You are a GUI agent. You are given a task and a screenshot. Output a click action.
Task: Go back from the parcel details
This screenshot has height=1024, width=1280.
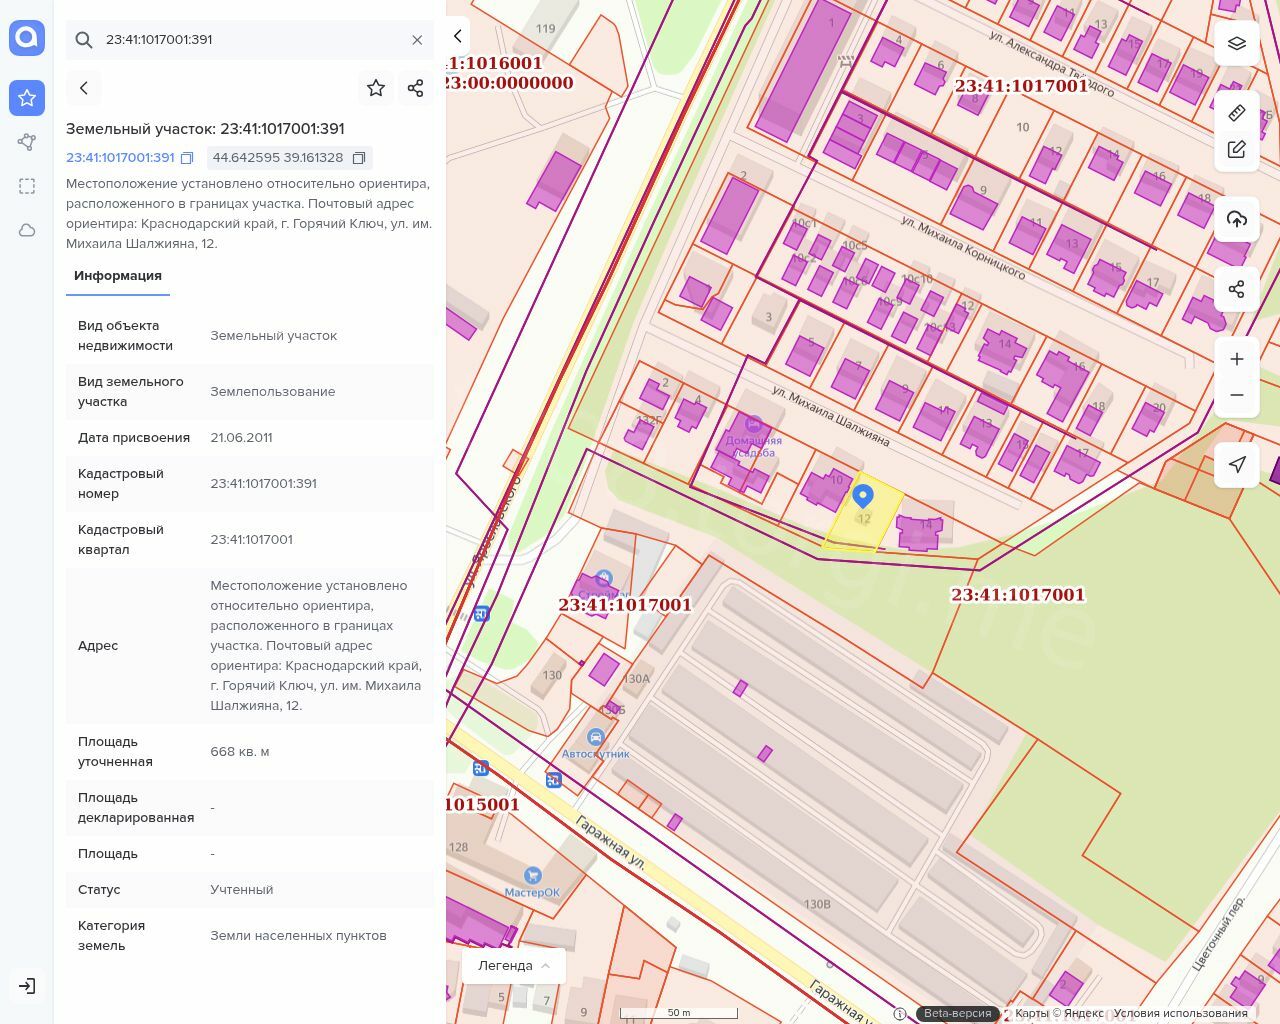coord(84,88)
